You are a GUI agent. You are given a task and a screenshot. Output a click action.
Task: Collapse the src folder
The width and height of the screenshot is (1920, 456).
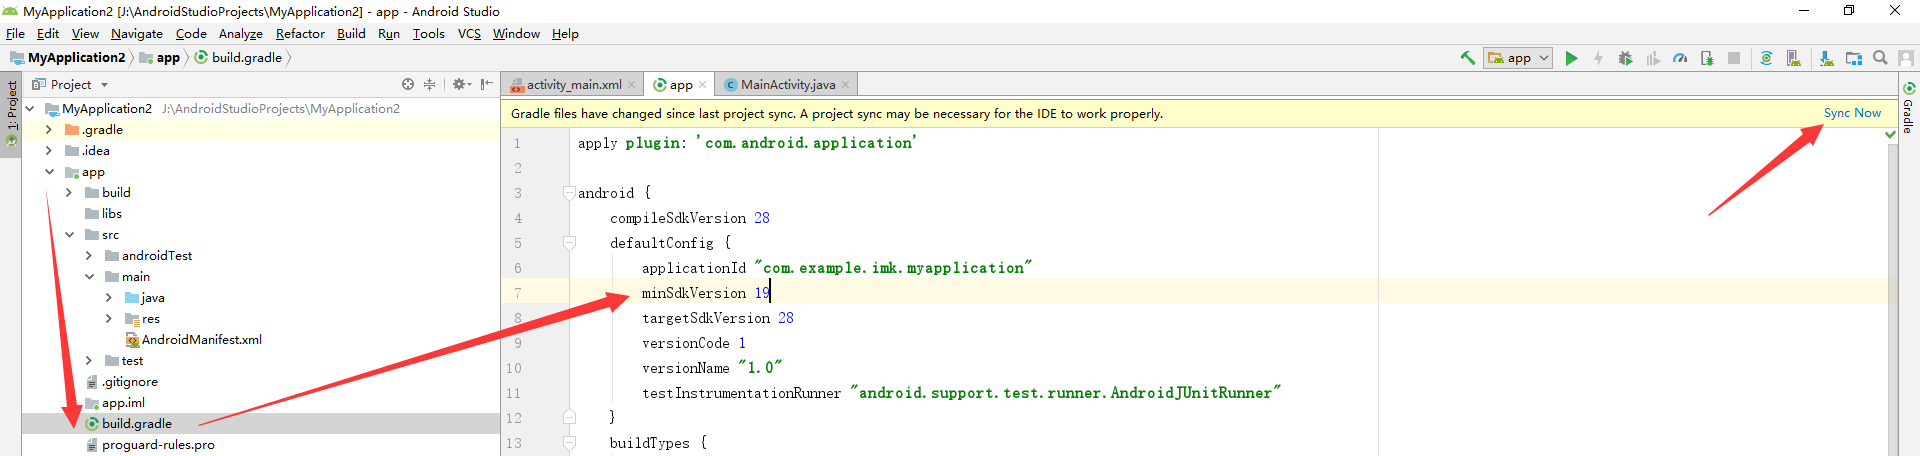69,234
